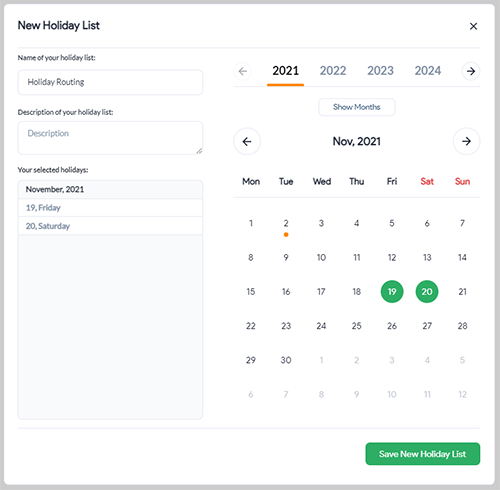Screen dimensions: 500x490
Task: Click date 30 in calendar
Action: (x=286, y=360)
